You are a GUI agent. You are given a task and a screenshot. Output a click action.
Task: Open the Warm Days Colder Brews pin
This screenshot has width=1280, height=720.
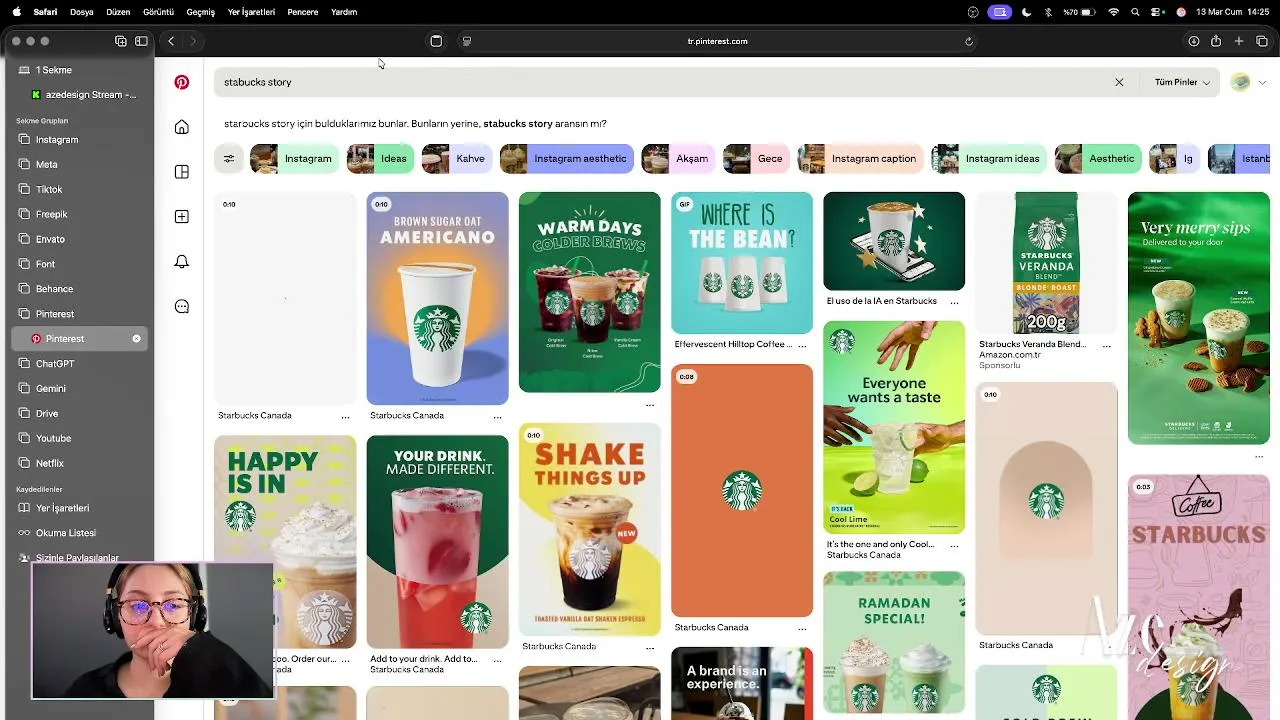click(x=590, y=293)
